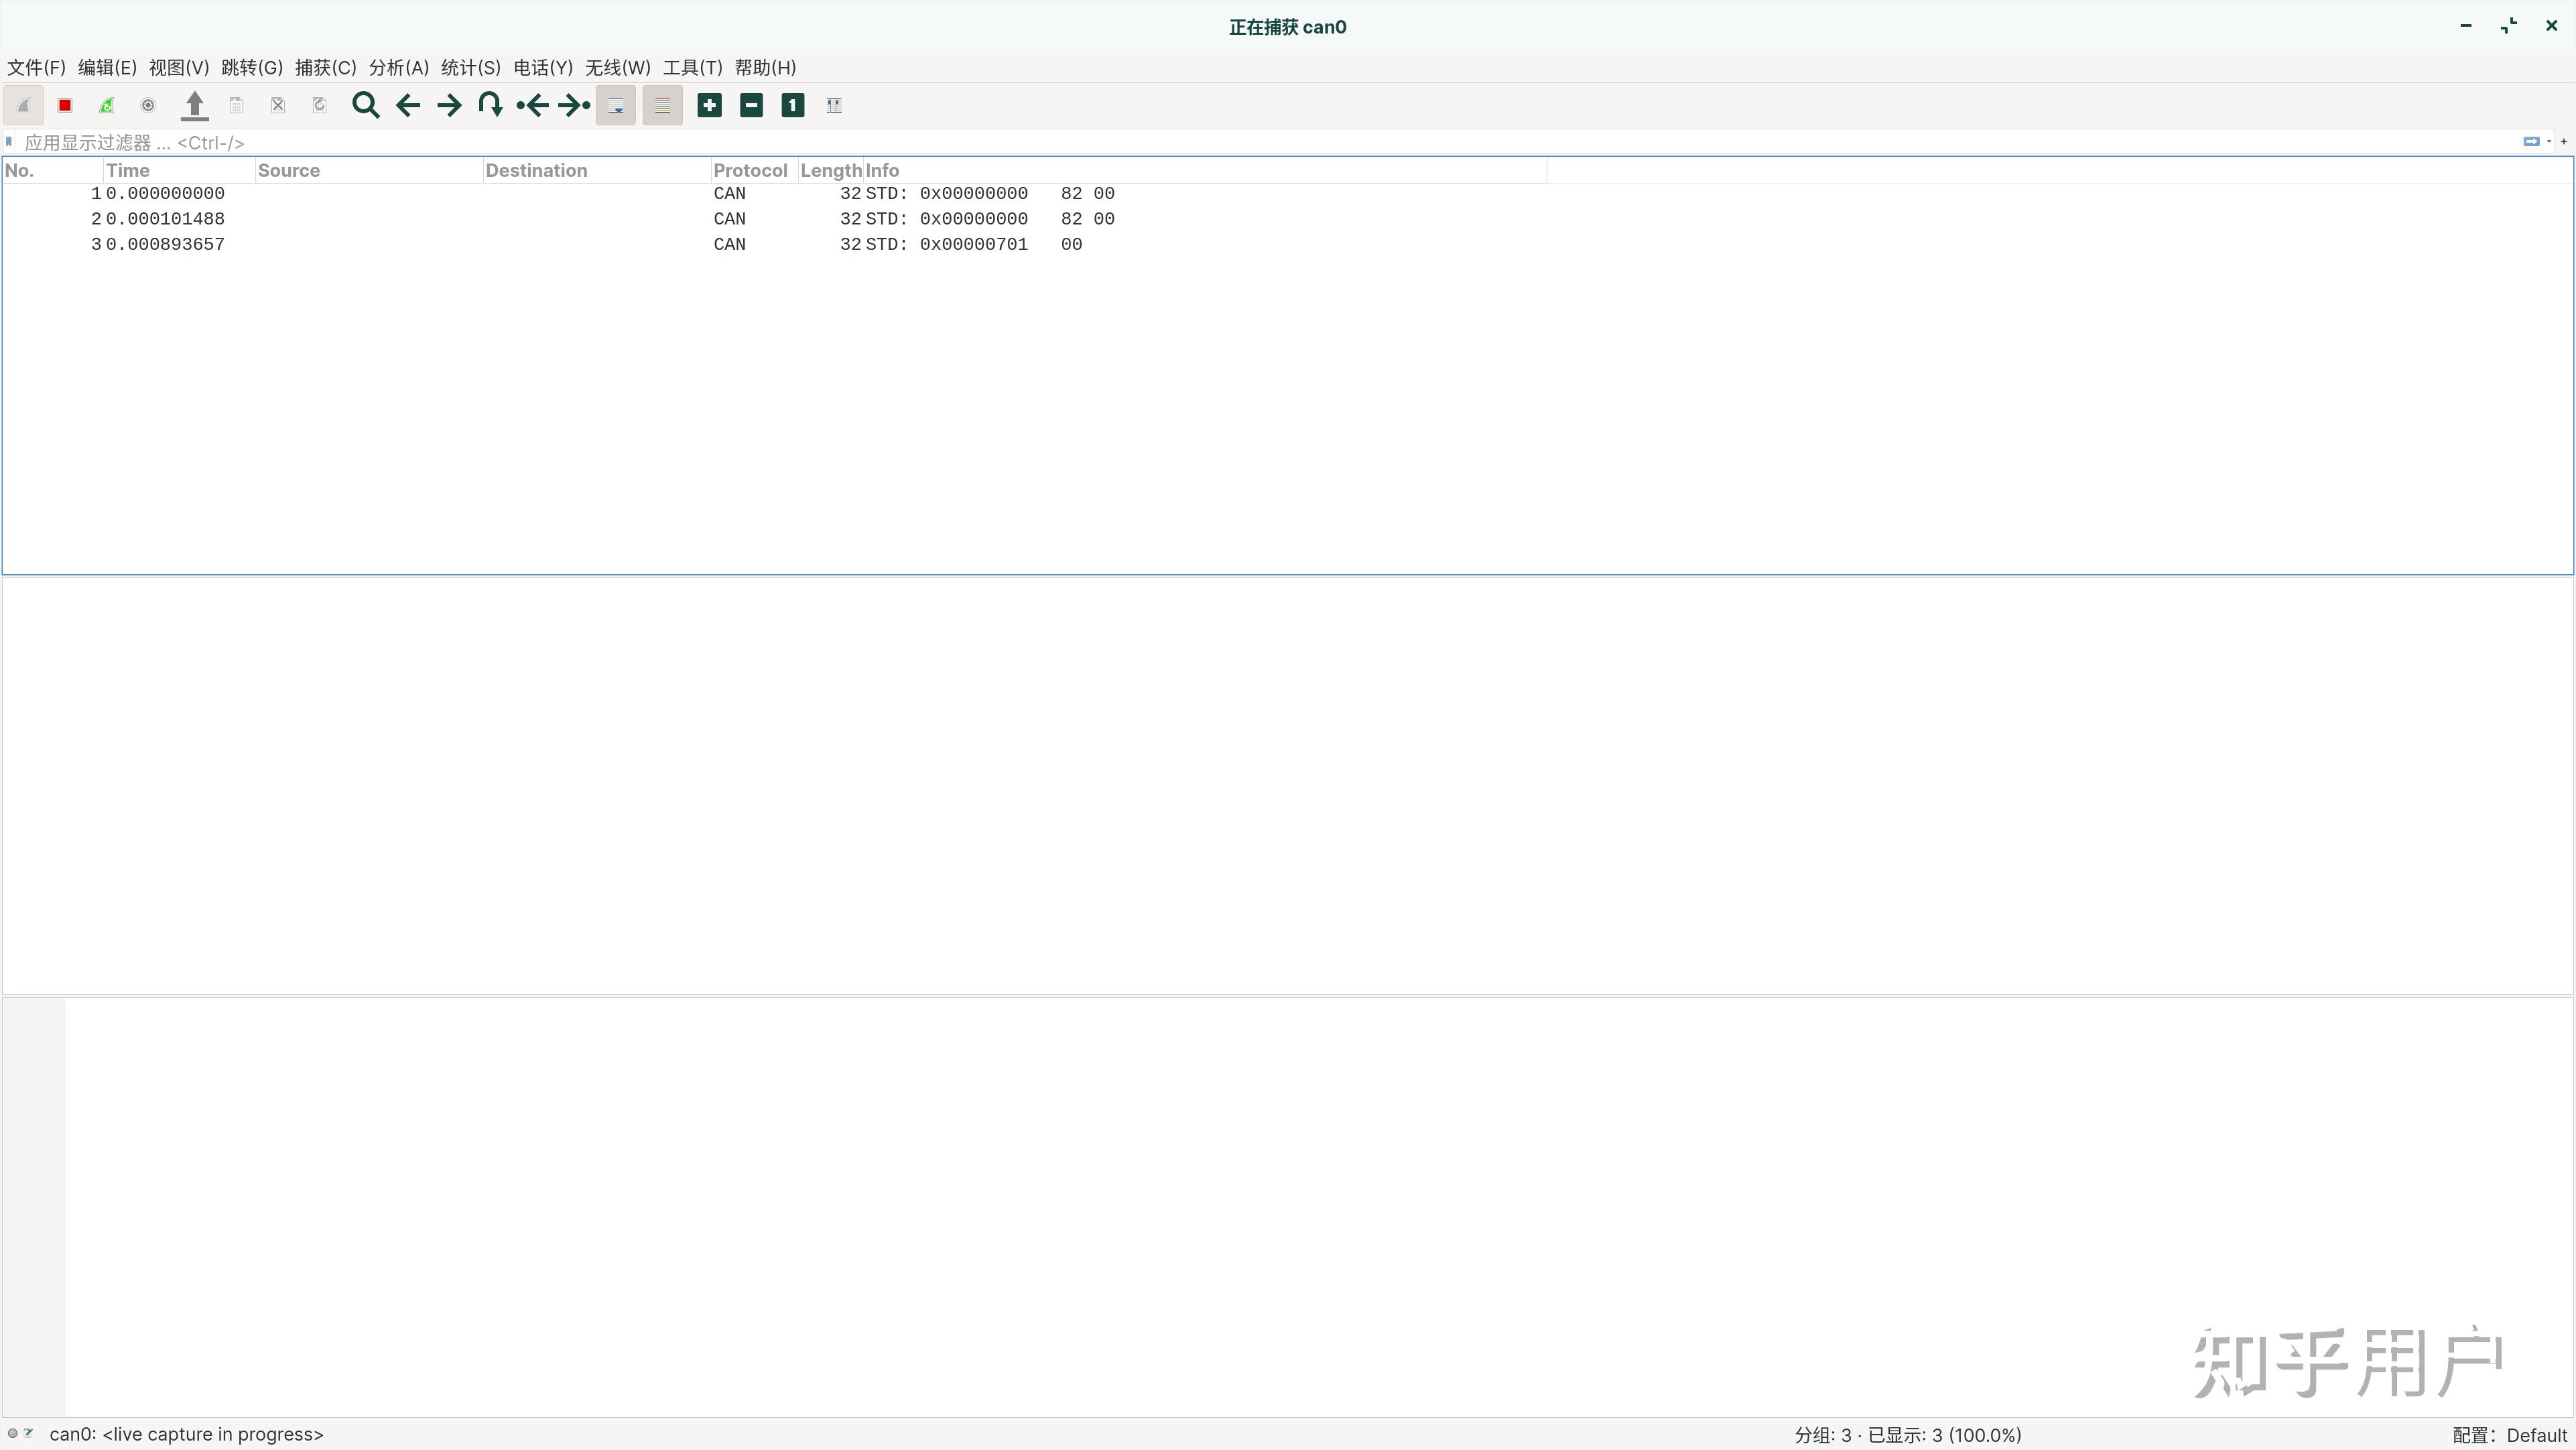Open display filter bookmark menu

9,142
